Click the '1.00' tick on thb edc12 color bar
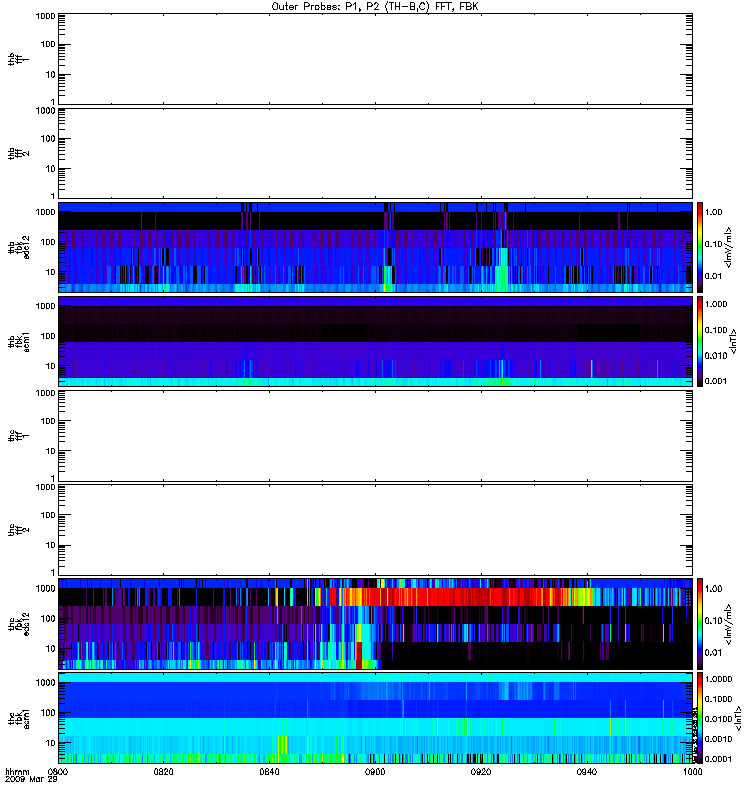Image resolution: width=750 pixels, height=800 pixels. [714, 212]
